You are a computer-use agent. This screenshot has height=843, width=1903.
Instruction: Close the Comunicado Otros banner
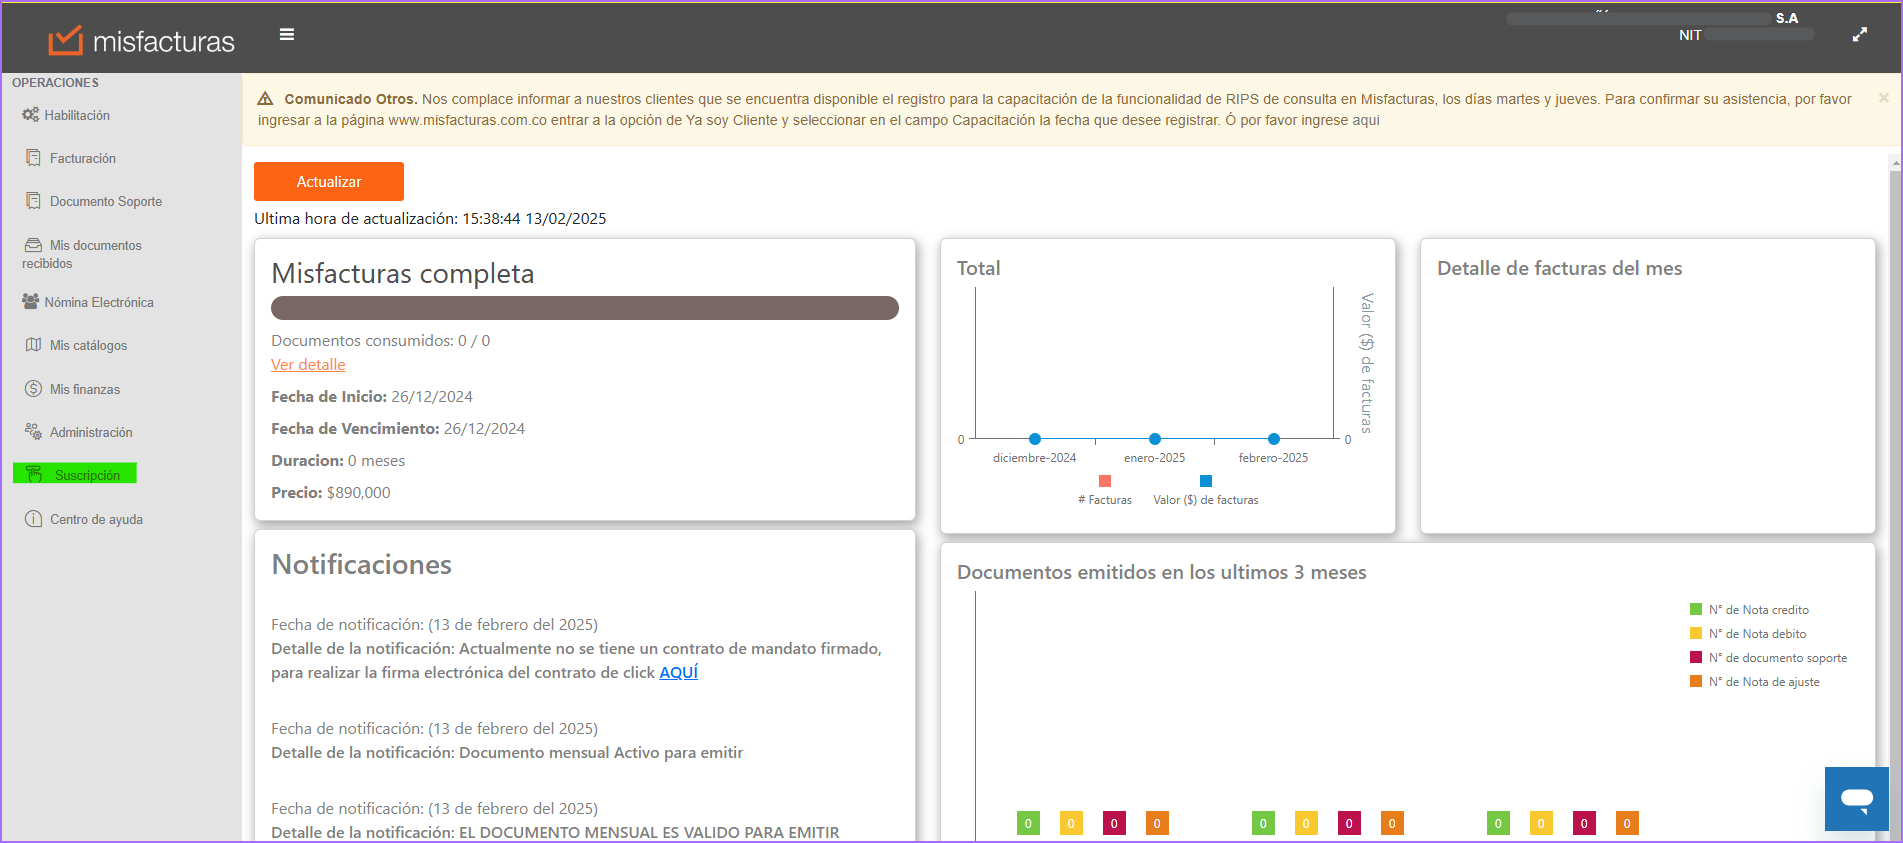coord(1884,98)
